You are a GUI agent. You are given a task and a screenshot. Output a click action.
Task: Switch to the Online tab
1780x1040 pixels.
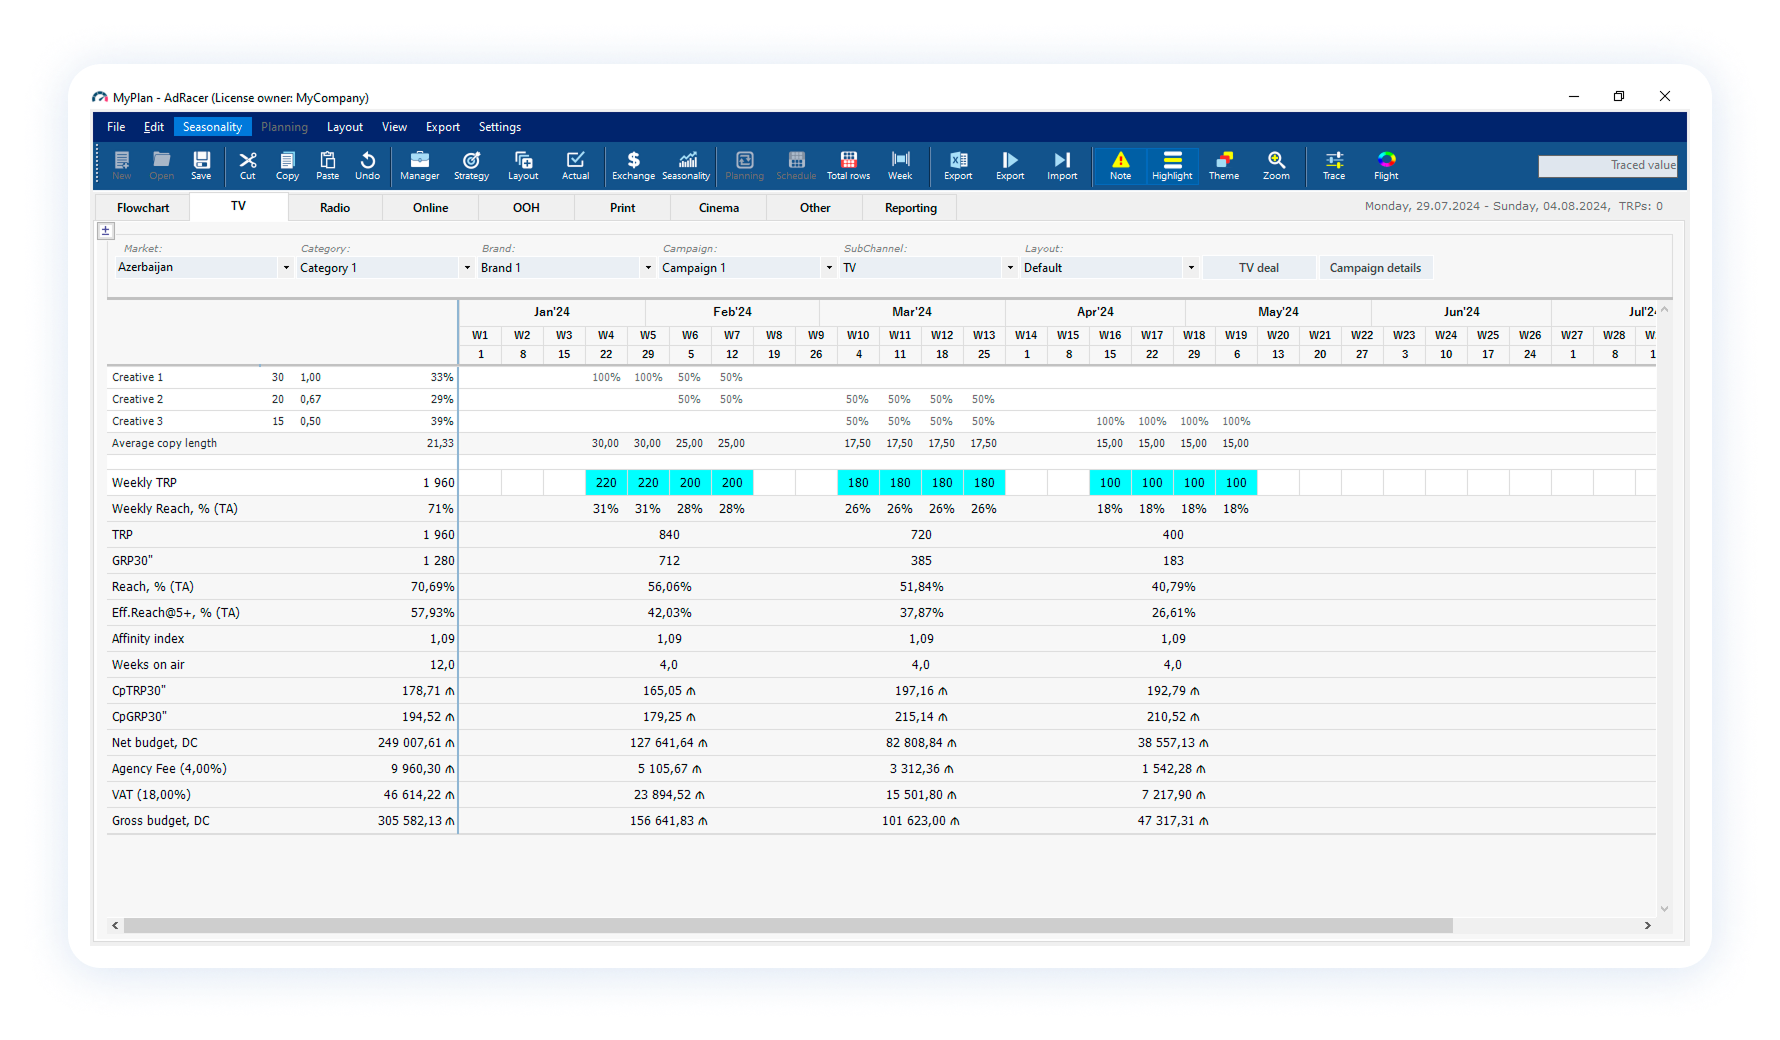[x=431, y=208]
